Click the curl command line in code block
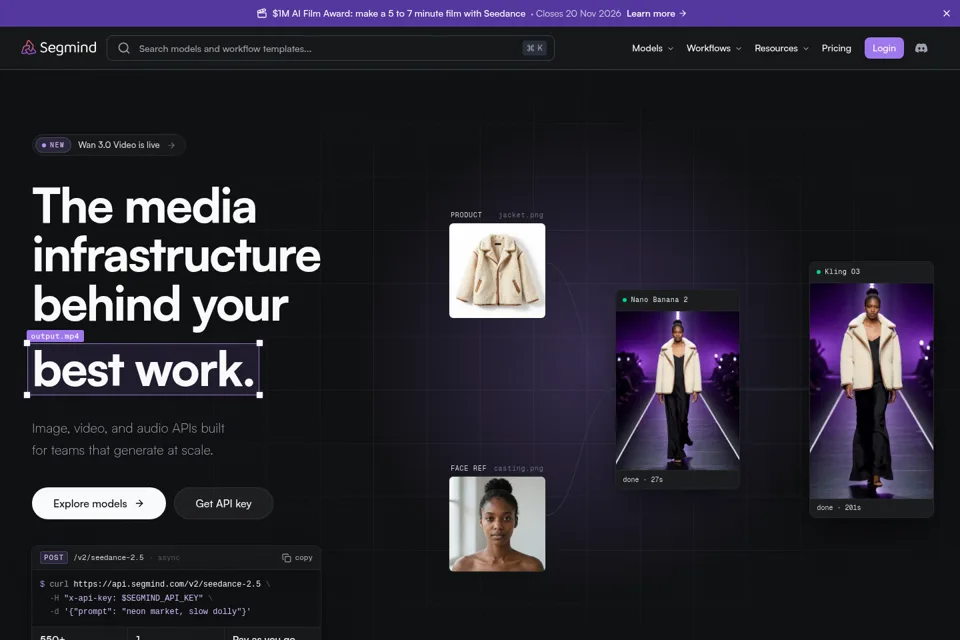 (155, 584)
